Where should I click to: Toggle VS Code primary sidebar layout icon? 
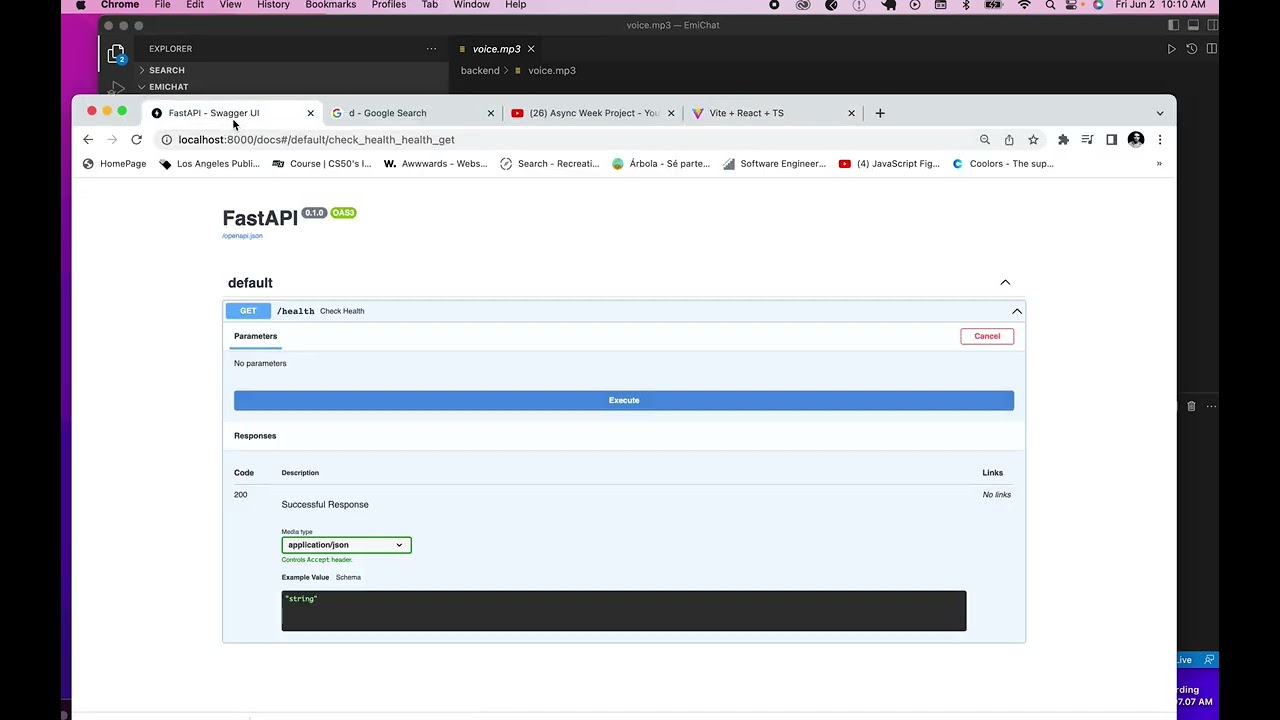1174,25
